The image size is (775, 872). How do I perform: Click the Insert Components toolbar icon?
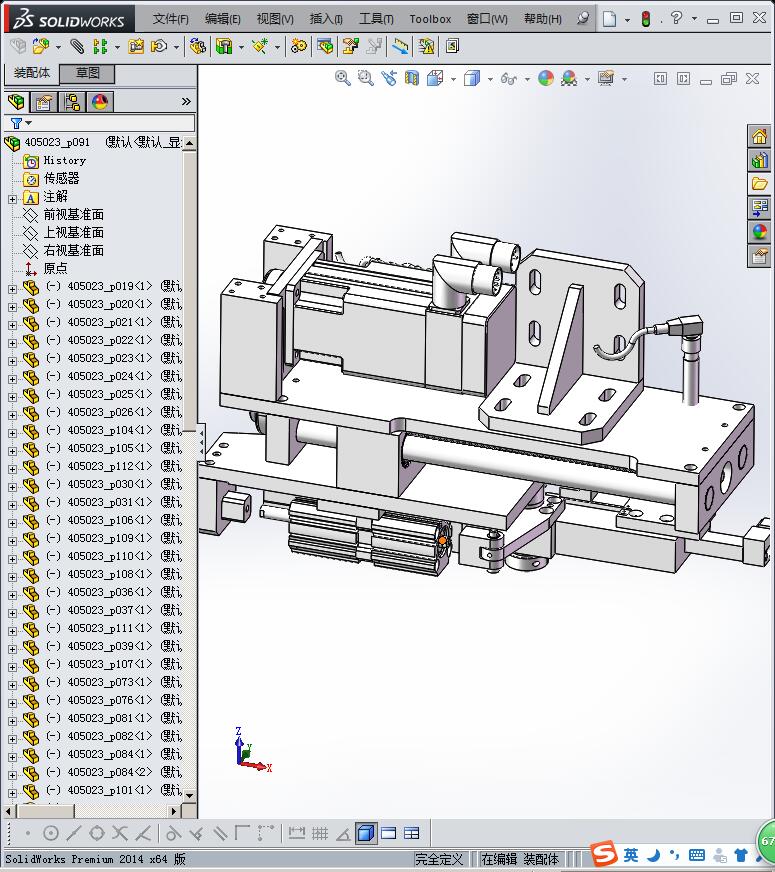(40, 46)
